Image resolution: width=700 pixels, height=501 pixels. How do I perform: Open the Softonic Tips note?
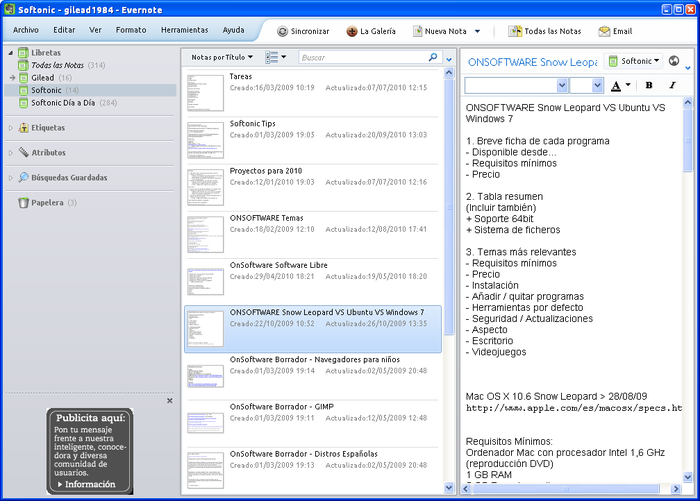tap(312, 140)
